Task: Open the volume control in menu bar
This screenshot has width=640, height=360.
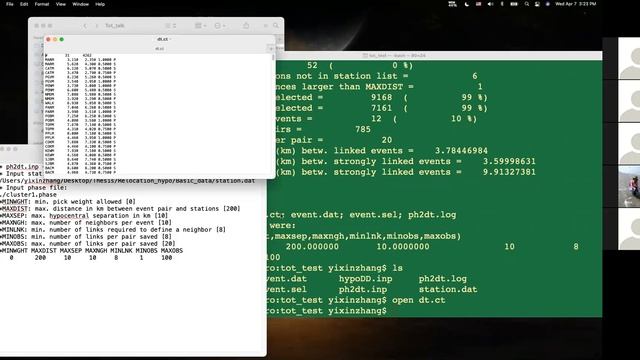Action: [x=491, y=4]
